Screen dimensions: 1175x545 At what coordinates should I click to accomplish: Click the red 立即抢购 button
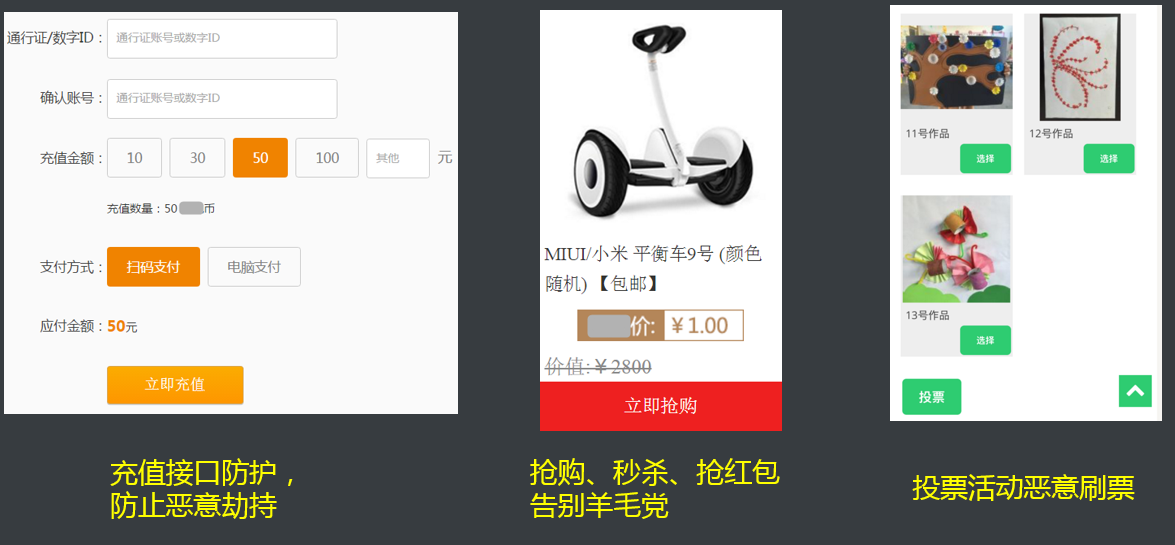coord(661,406)
